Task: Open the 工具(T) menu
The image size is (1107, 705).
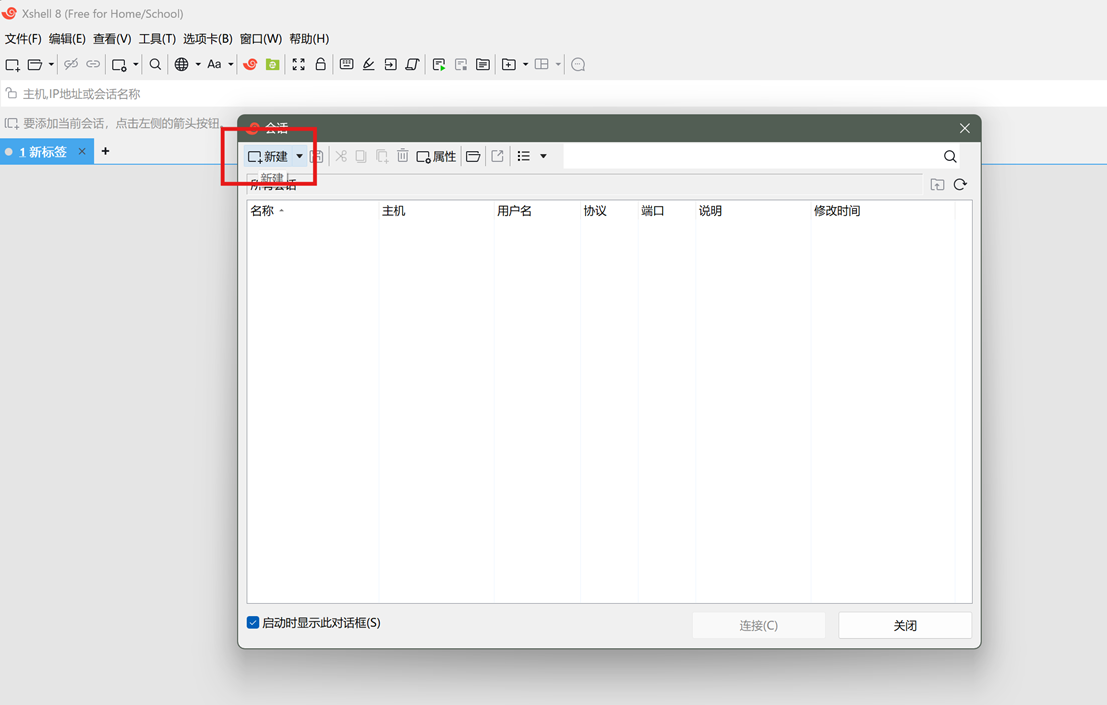Action: coord(157,39)
